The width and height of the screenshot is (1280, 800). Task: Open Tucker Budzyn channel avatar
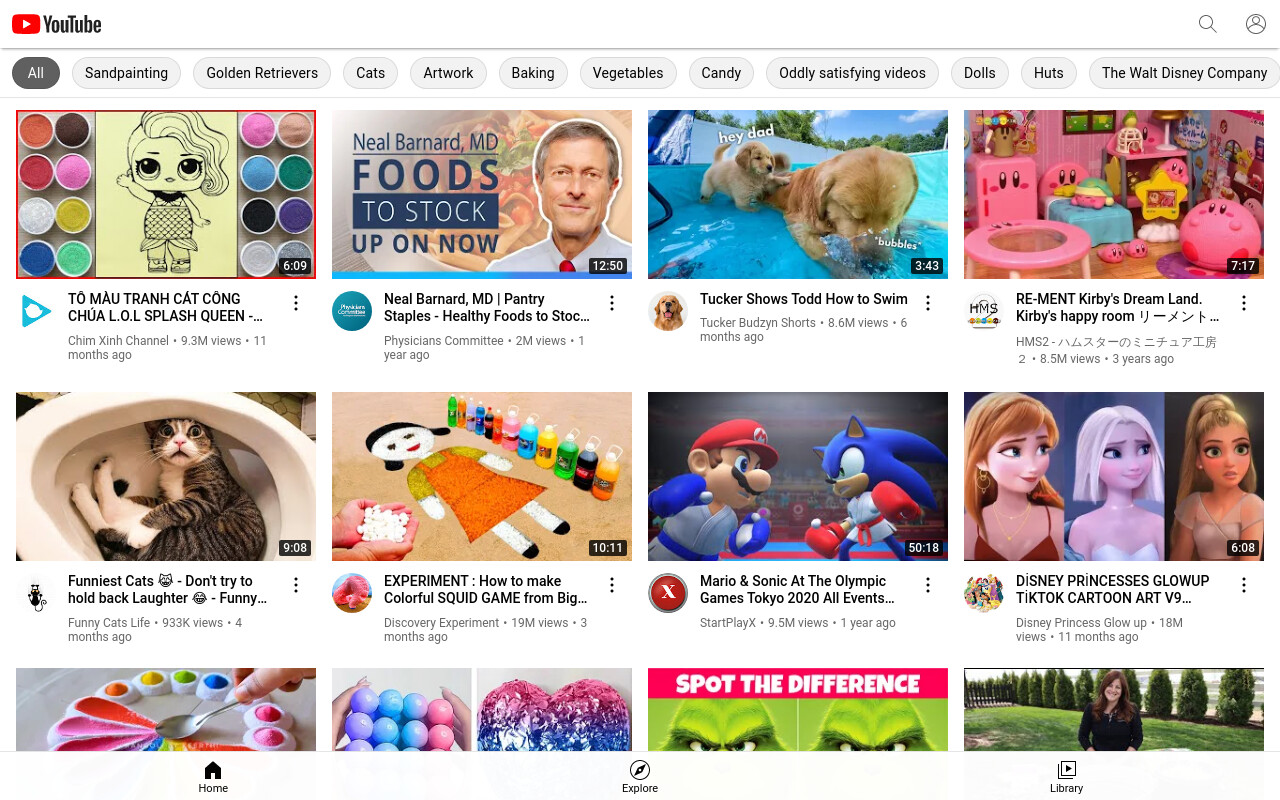click(668, 311)
